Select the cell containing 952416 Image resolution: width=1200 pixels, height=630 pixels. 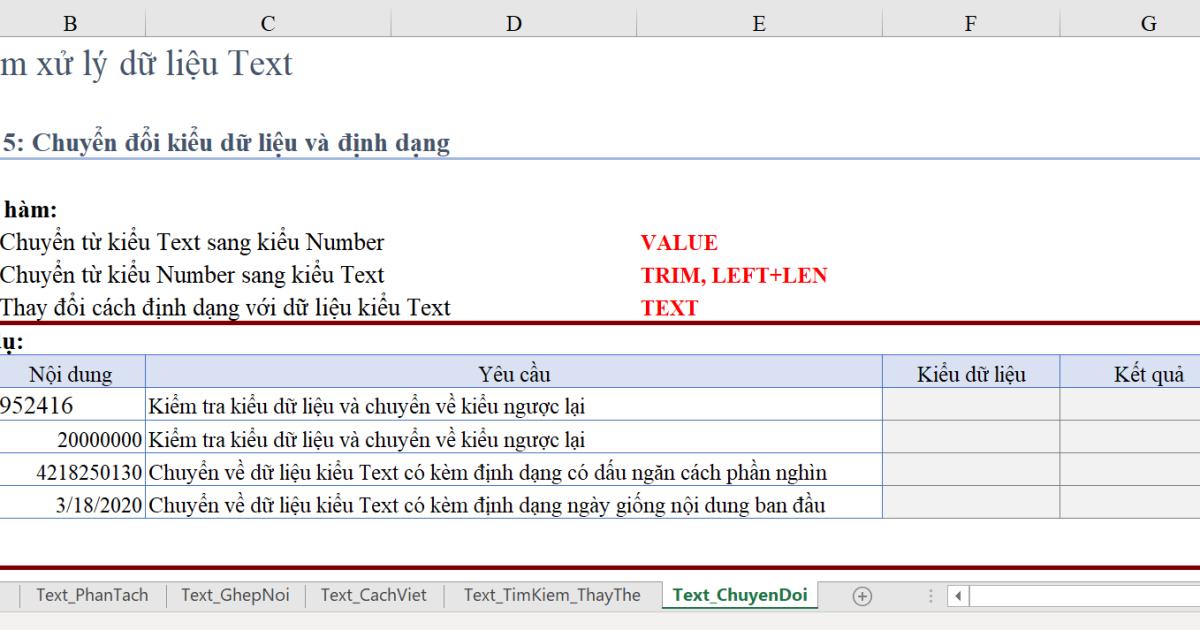click(x=72, y=406)
